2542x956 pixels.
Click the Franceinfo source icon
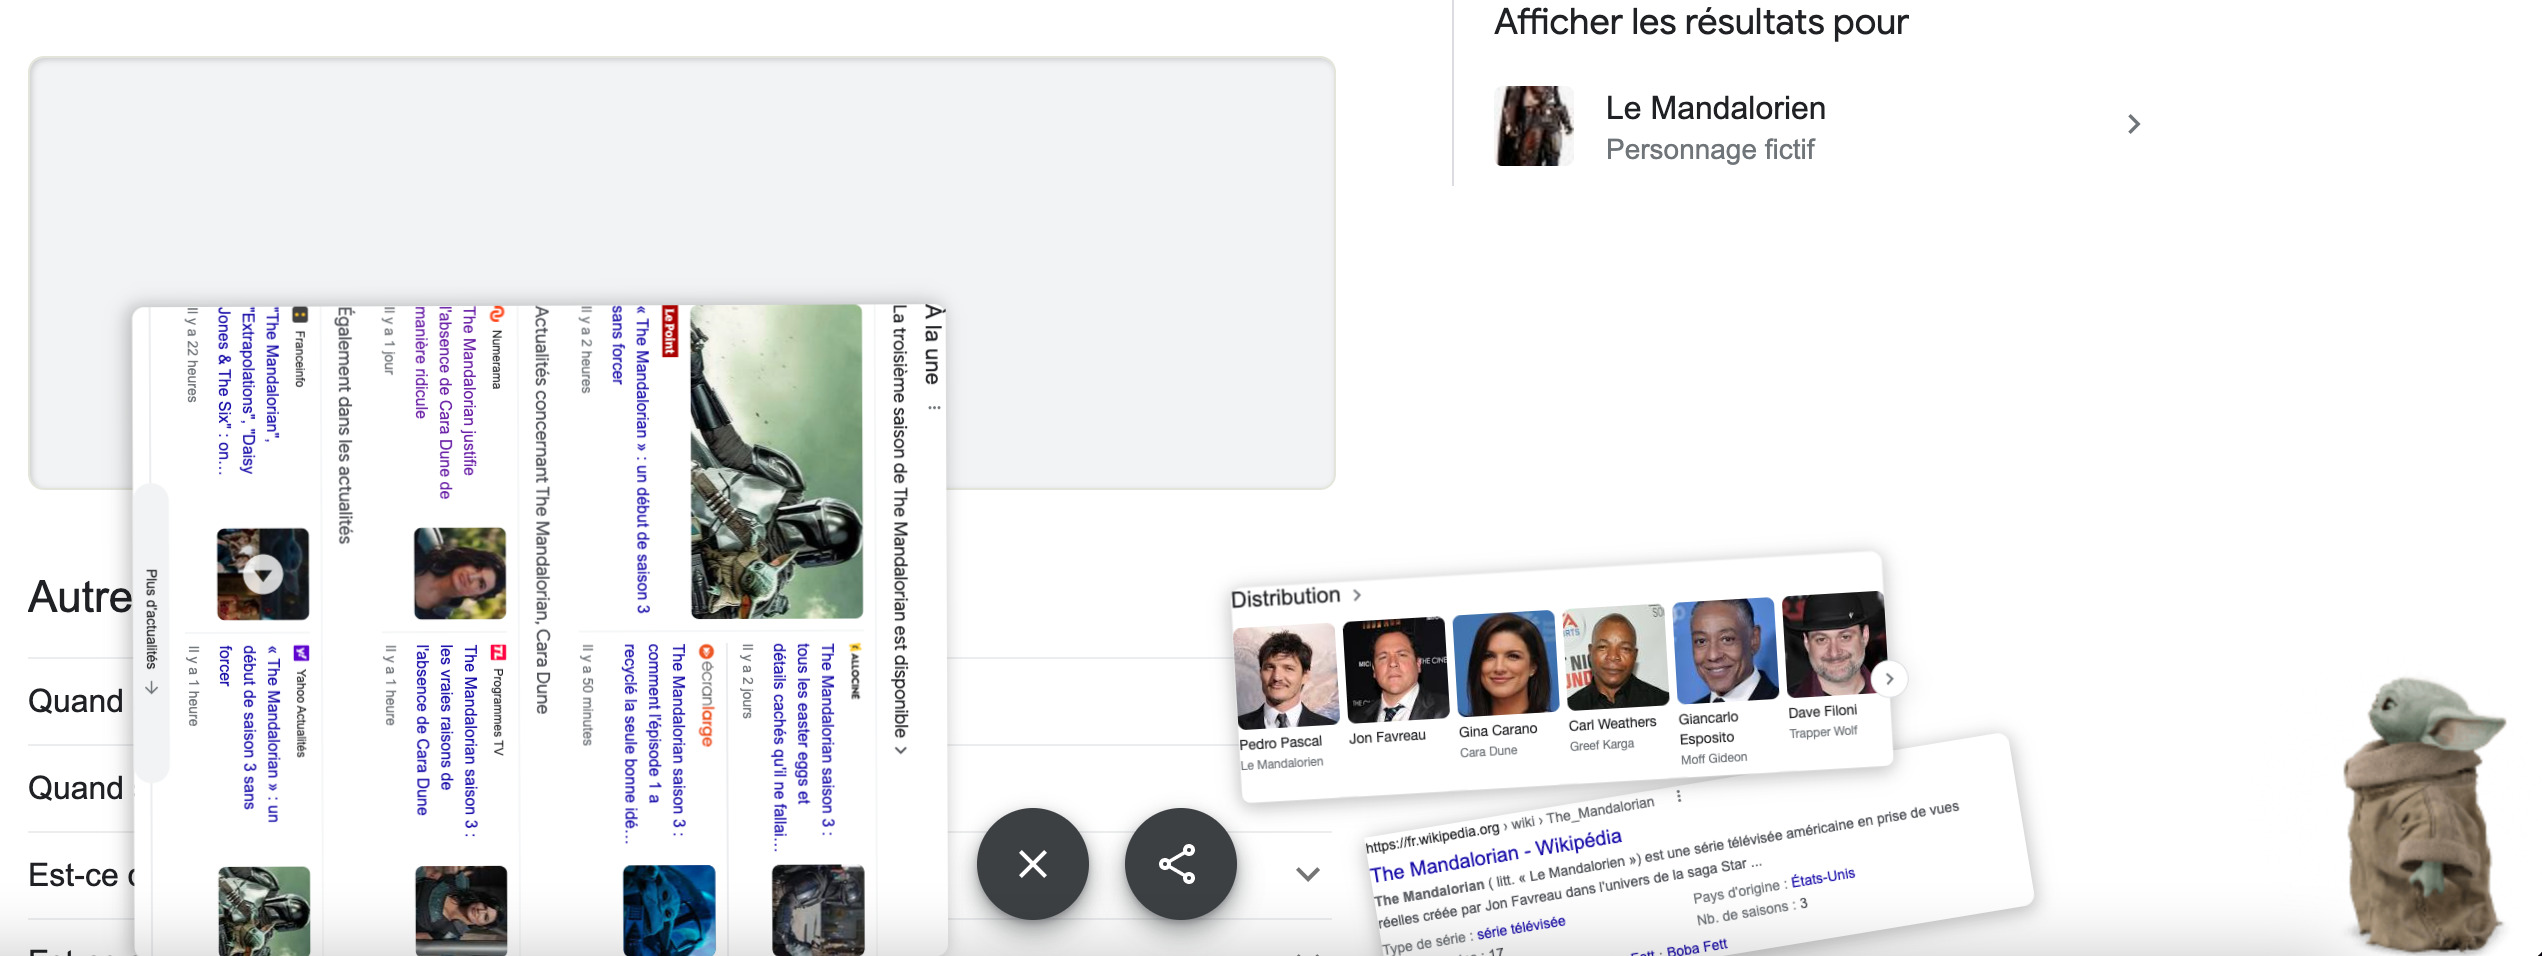(x=299, y=314)
